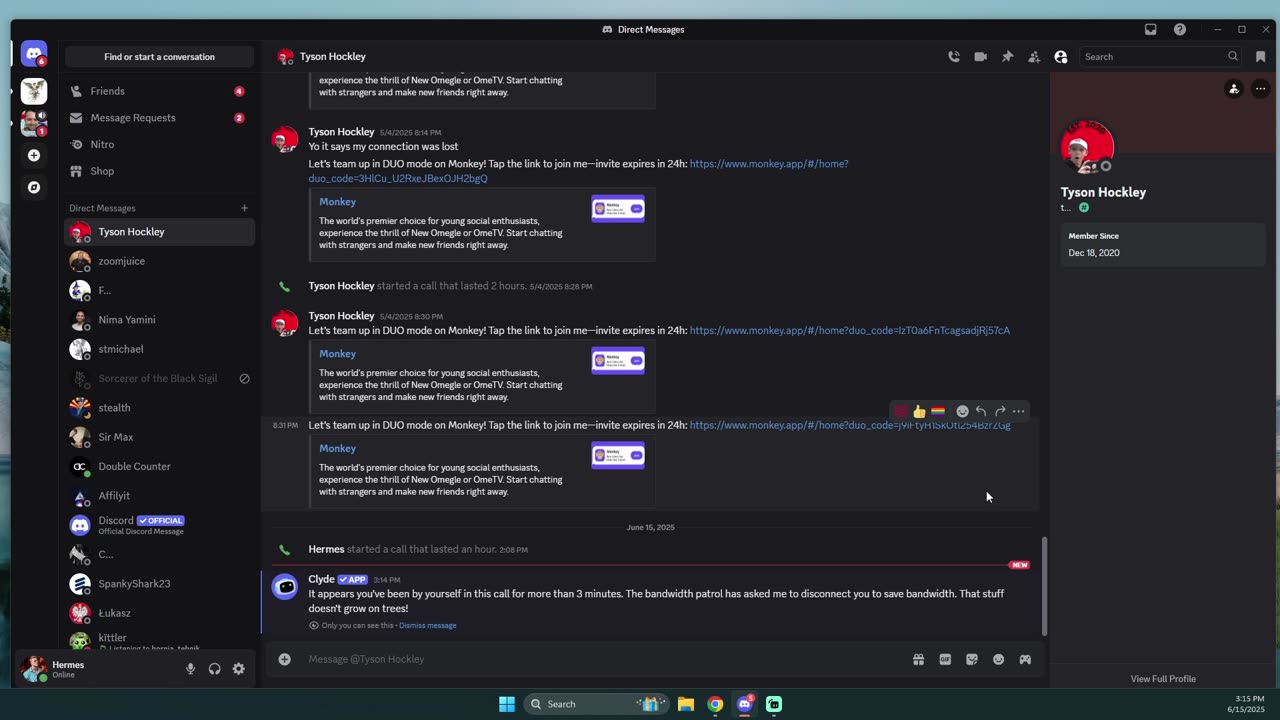Click the chat scrollbar thumb
This screenshot has width=1280, height=720.
pyautogui.click(x=1045, y=586)
